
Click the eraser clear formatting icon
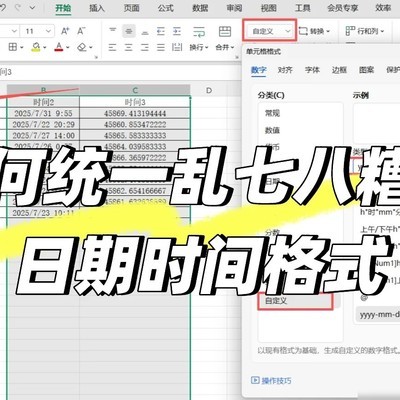point(82,47)
